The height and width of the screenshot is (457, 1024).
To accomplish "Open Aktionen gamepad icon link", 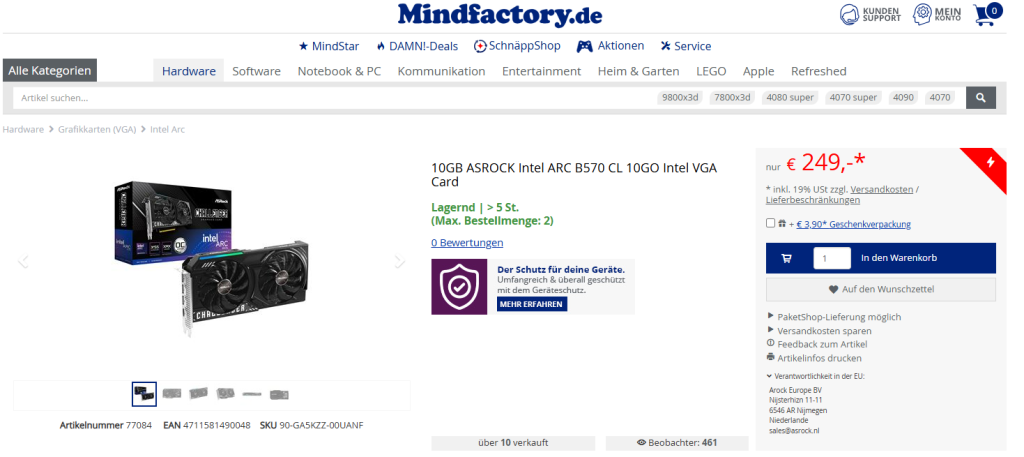I will 584,46.
